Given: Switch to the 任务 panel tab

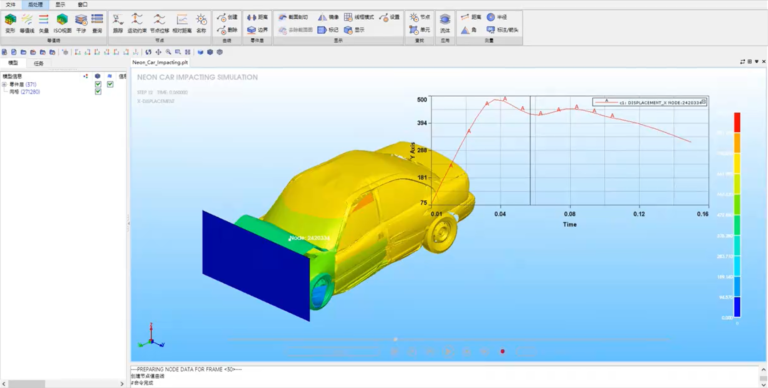Looking at the screenshot, I should (38, 63).
